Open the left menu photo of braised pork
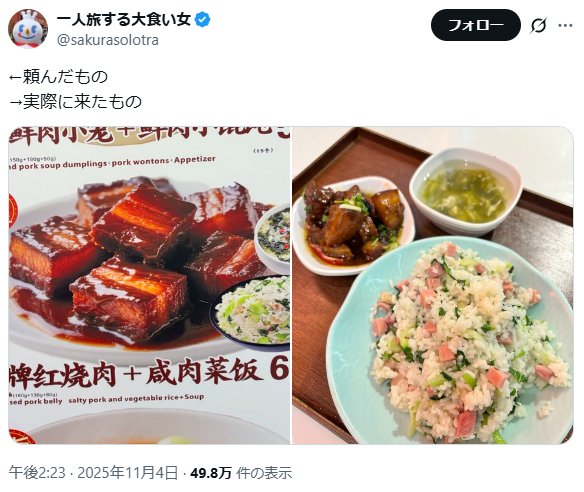The image size is (584, 492). tap(149, 285)
